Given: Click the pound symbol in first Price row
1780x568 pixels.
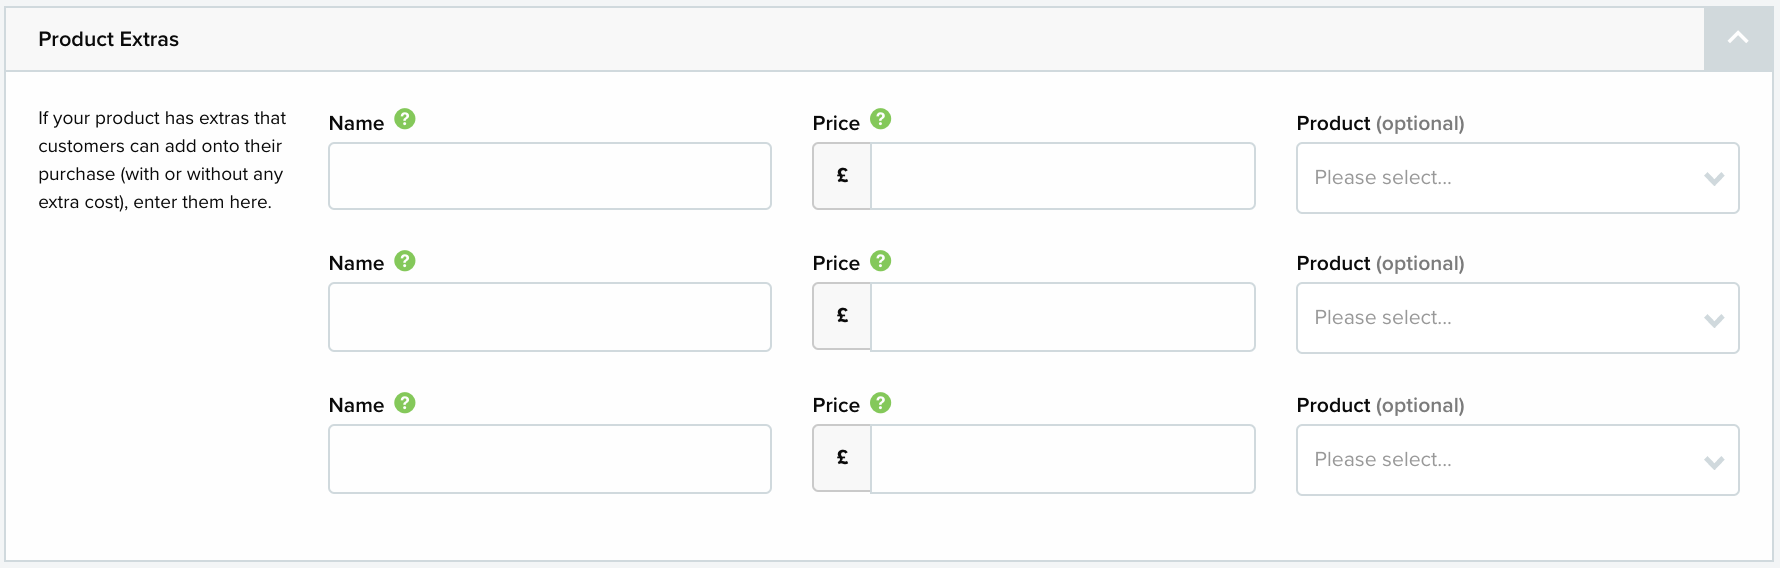Looking at the screenshot, I should pos(842,176).
